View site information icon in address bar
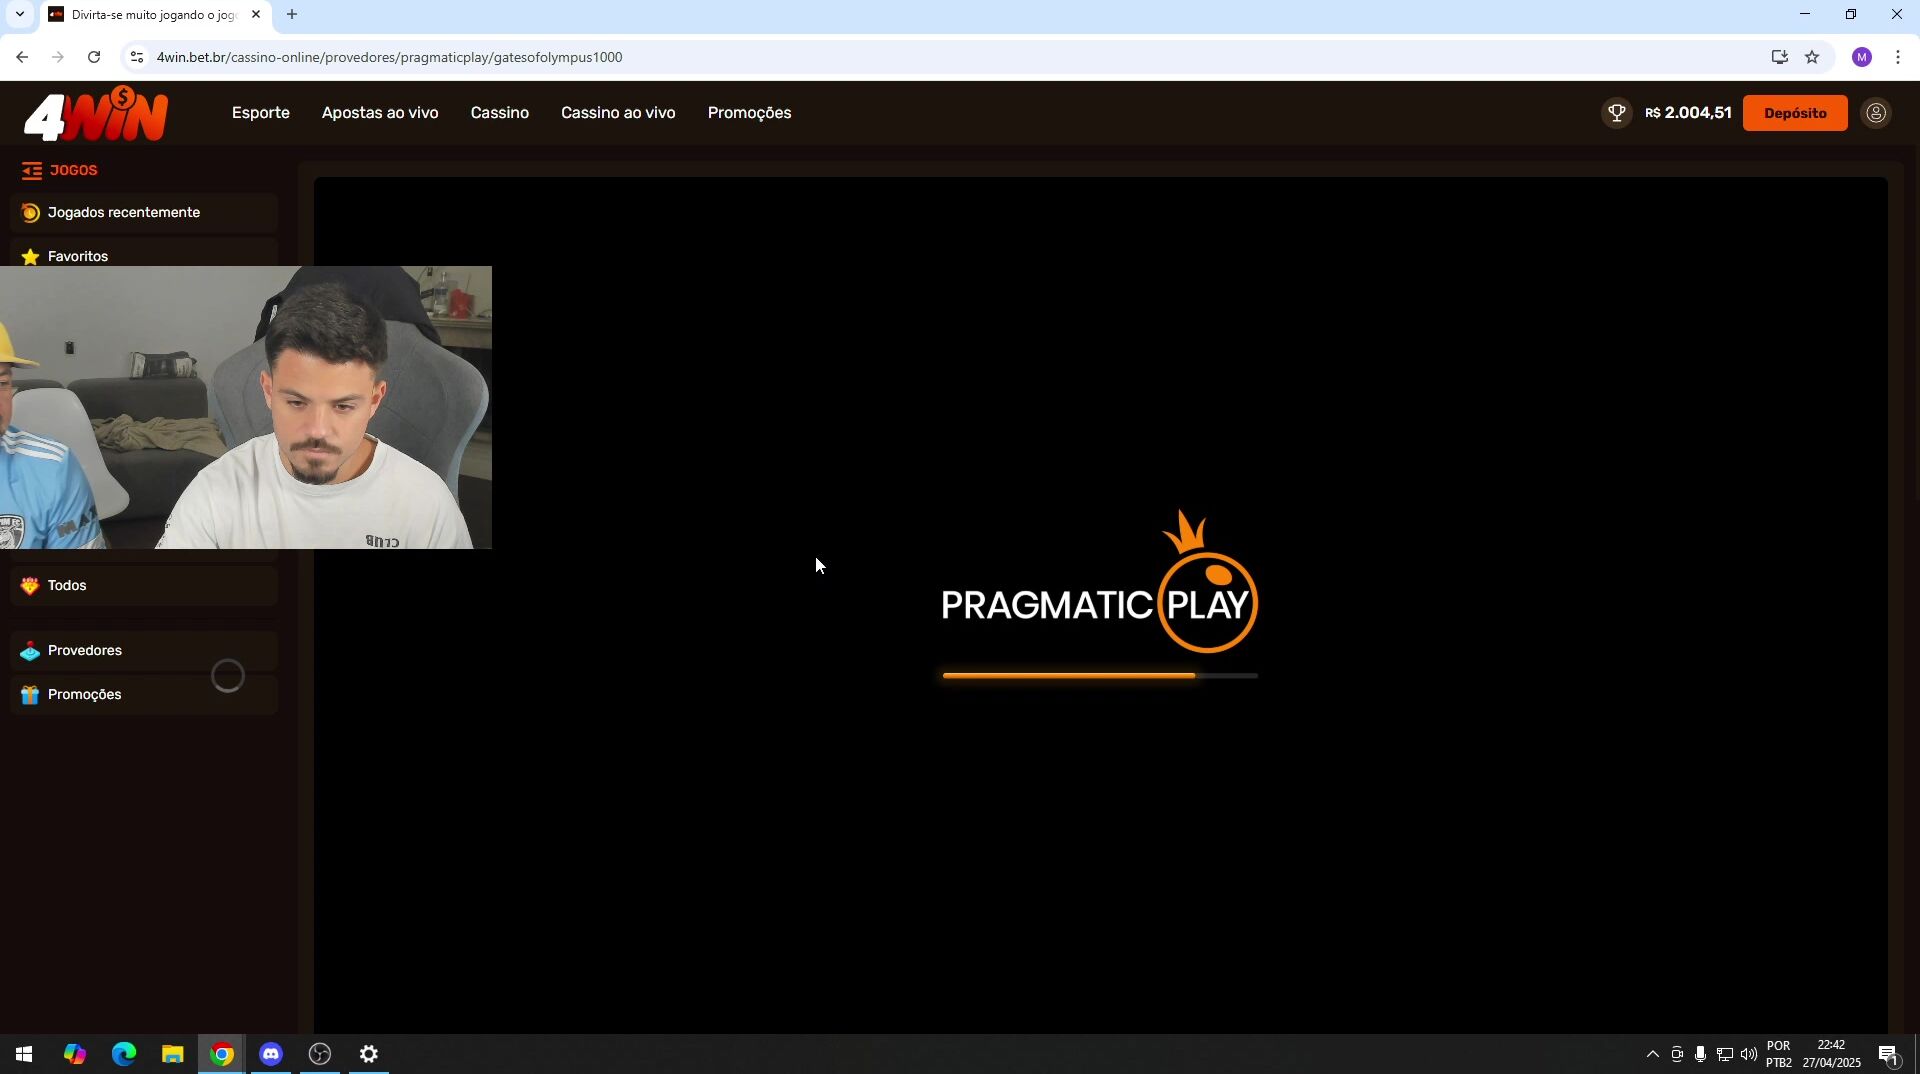Image resolution: width=1920 pixels, height=1074 pixels. [x=137, y=57]
